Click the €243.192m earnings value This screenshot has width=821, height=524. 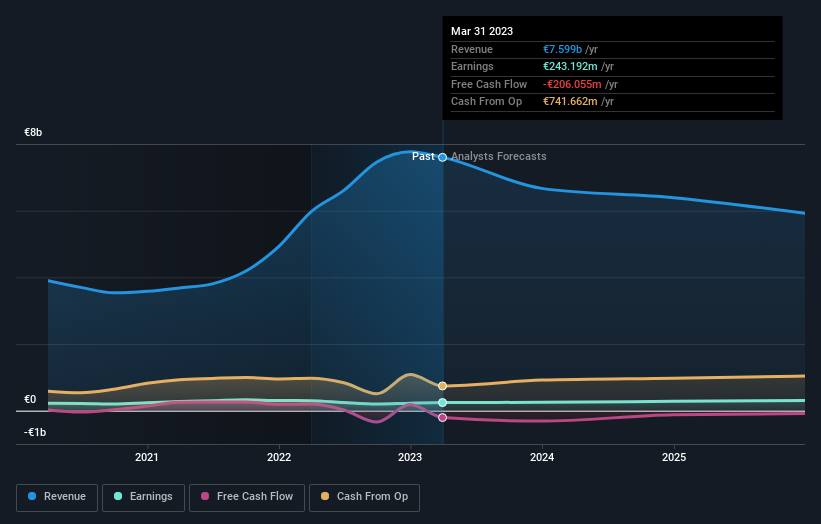tap(570, 66)
